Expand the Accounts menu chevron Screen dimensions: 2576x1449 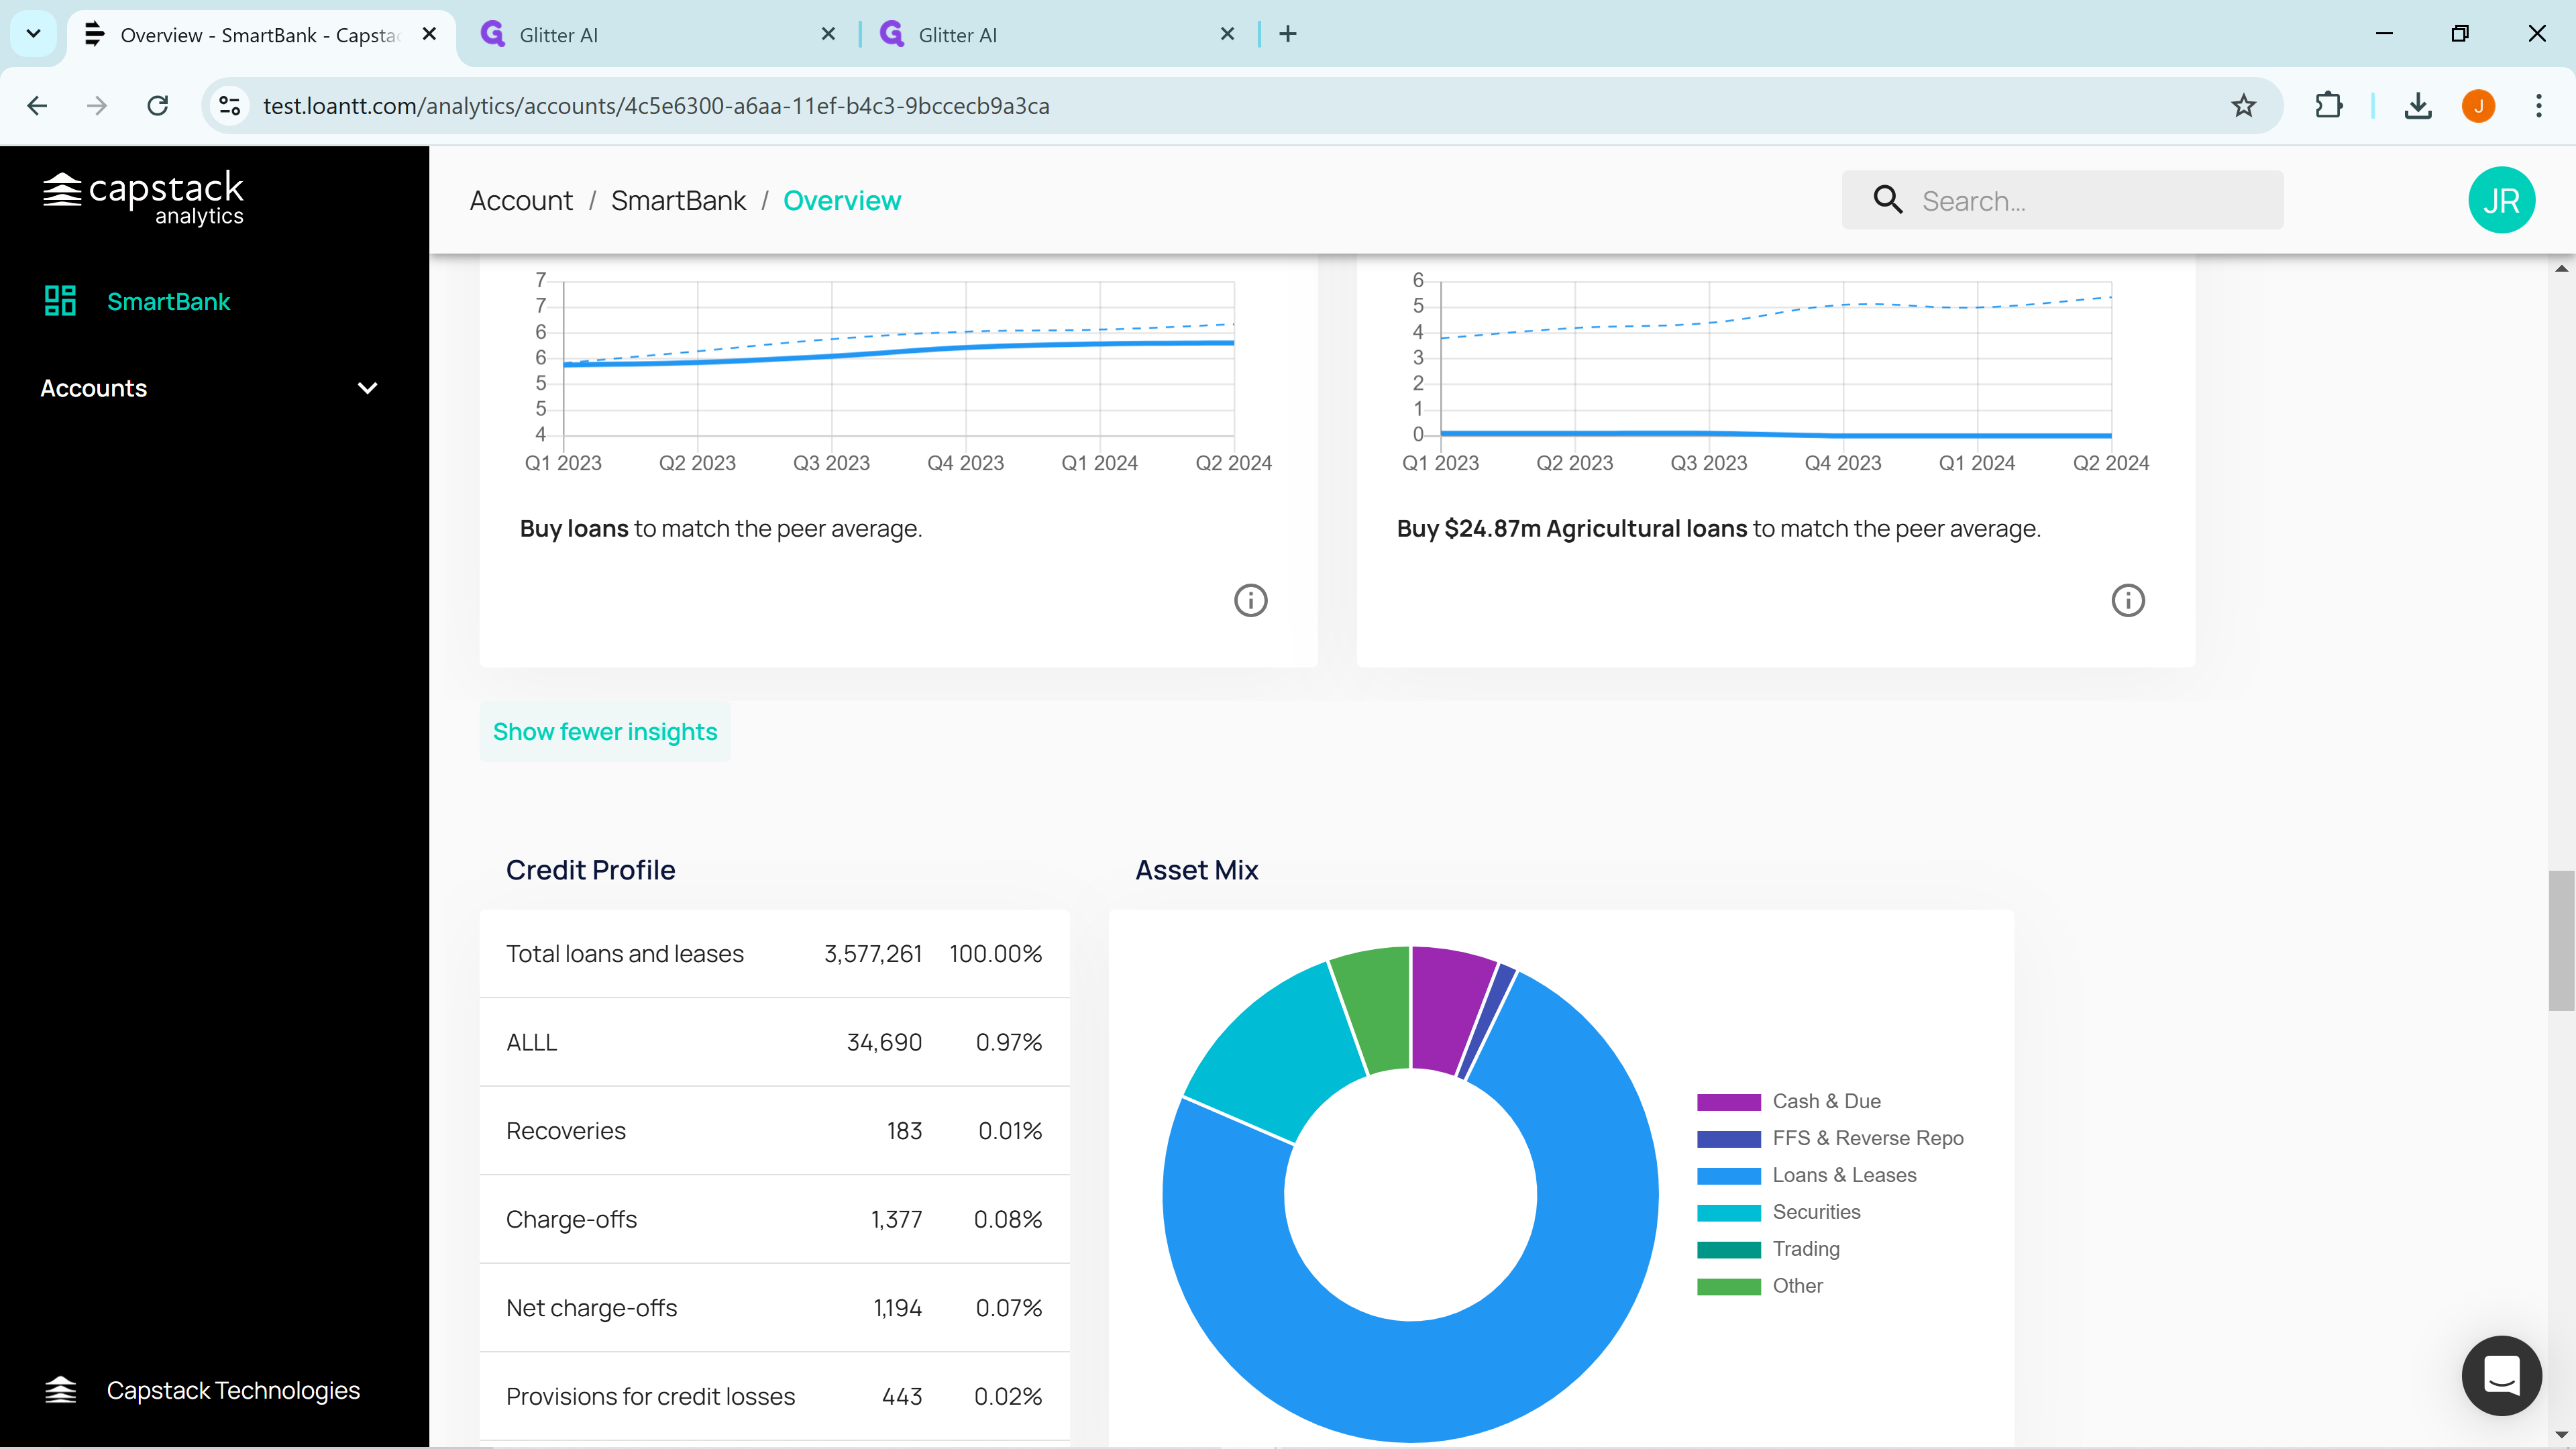pos(367,388)
